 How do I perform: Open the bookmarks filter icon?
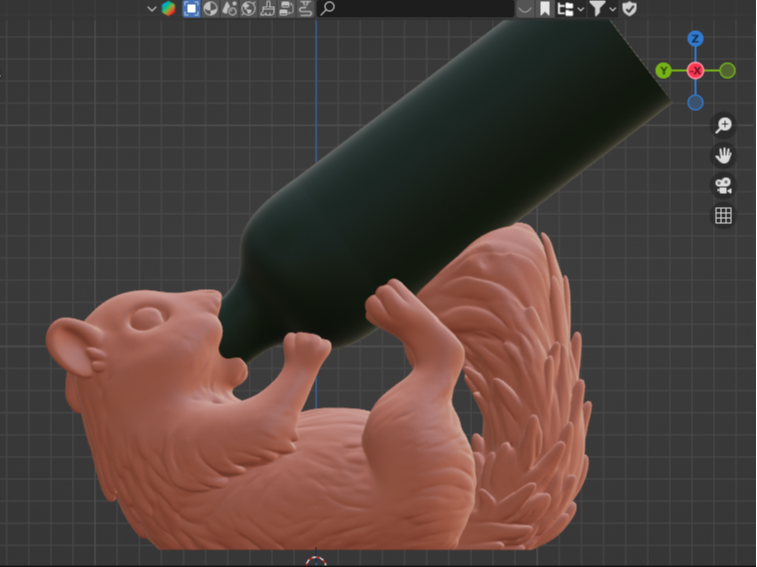point(545,9)
